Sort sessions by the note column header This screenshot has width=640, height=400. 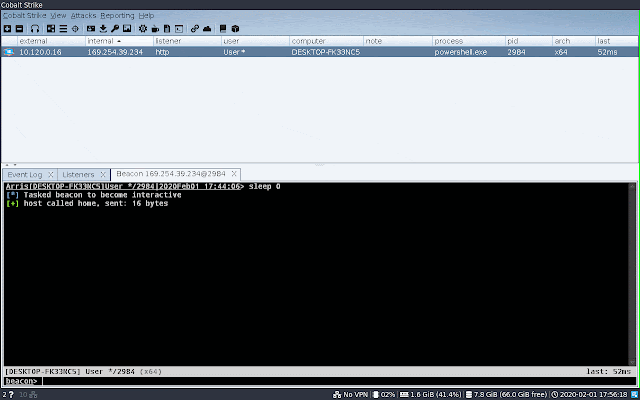point(398,41)
